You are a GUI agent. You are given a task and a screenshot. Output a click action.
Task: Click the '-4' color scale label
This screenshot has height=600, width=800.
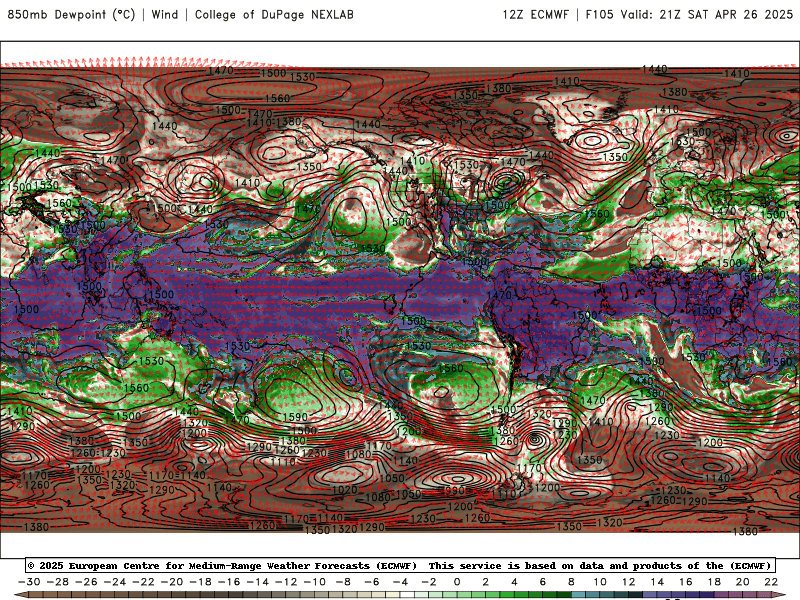coord(401,582)
